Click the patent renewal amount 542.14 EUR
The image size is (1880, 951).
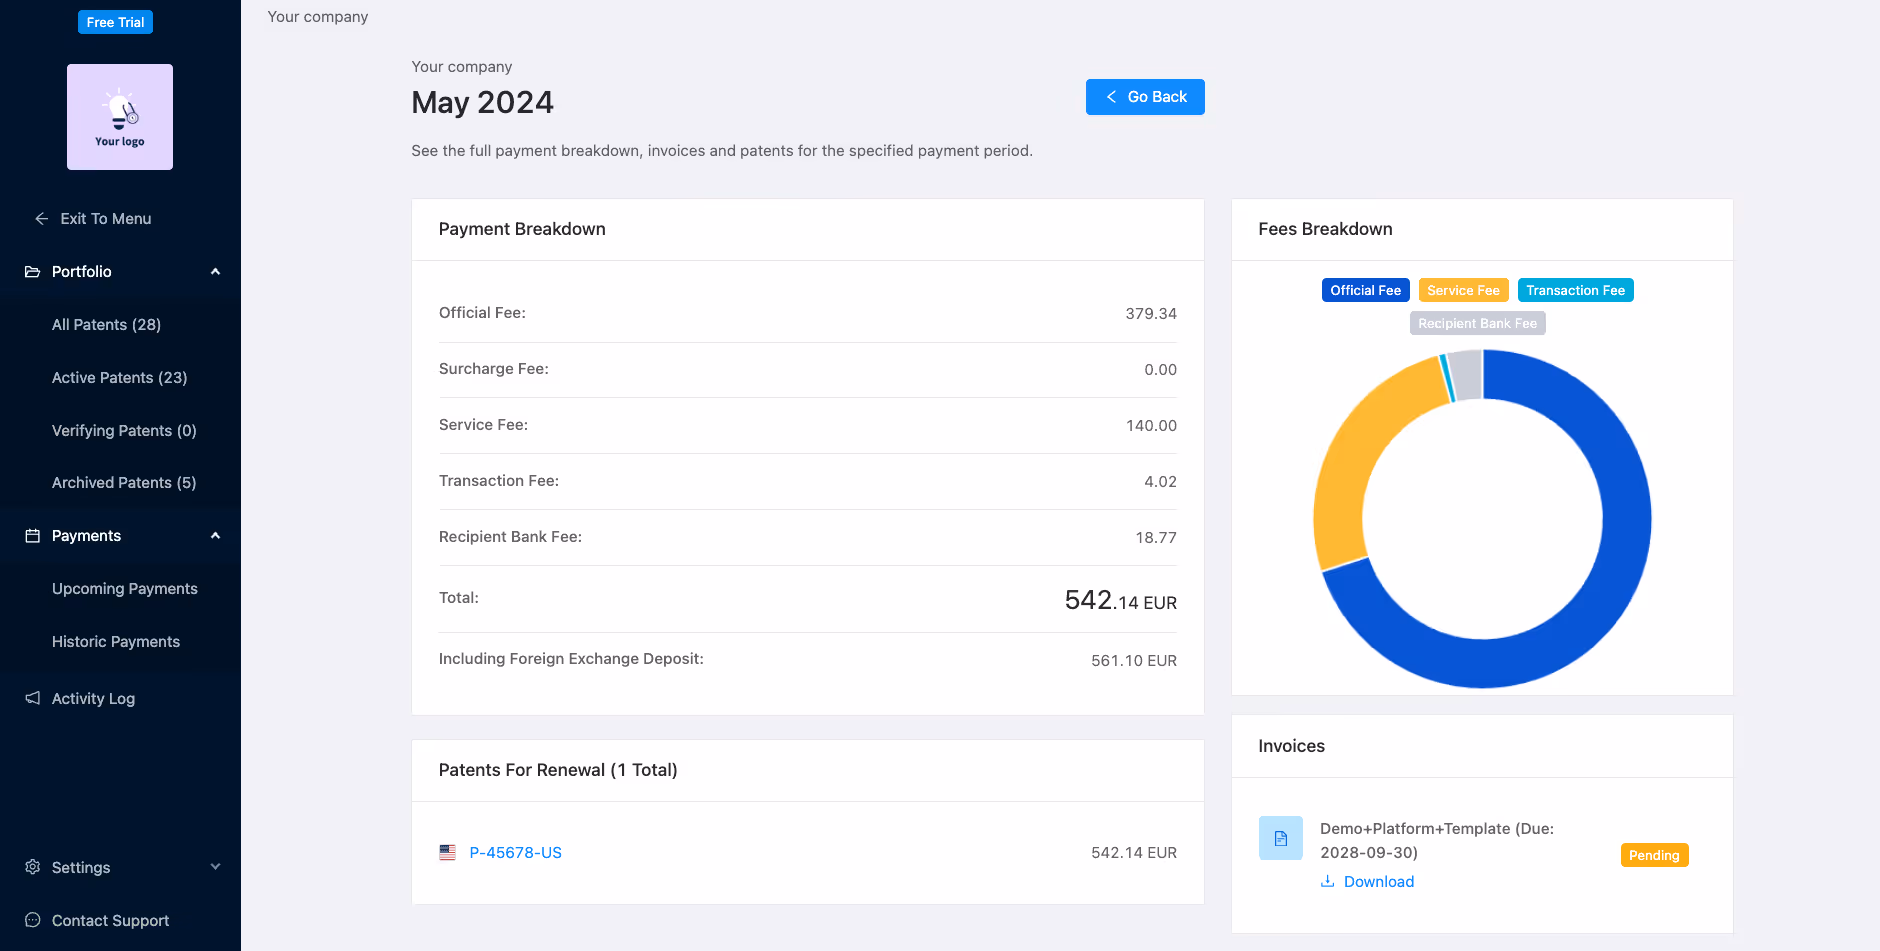coord(1134,853)
